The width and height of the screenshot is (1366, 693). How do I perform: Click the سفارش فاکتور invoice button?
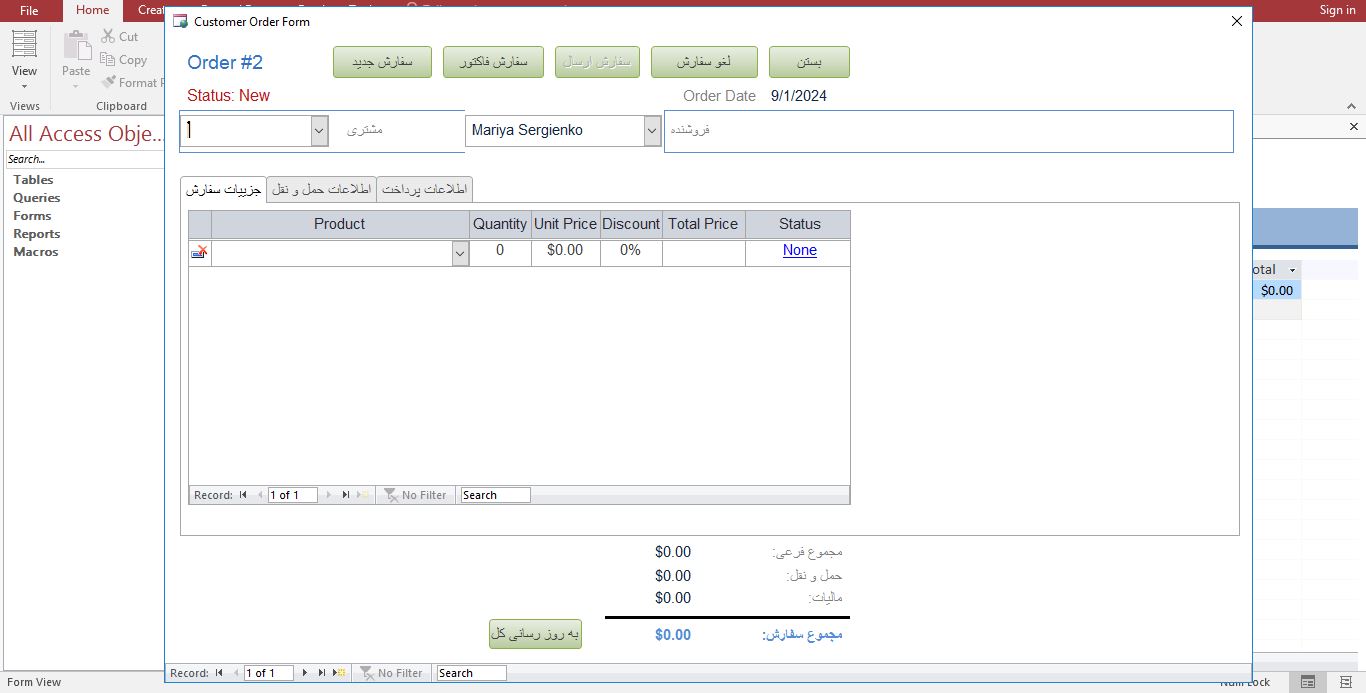(x=493, y=62)
